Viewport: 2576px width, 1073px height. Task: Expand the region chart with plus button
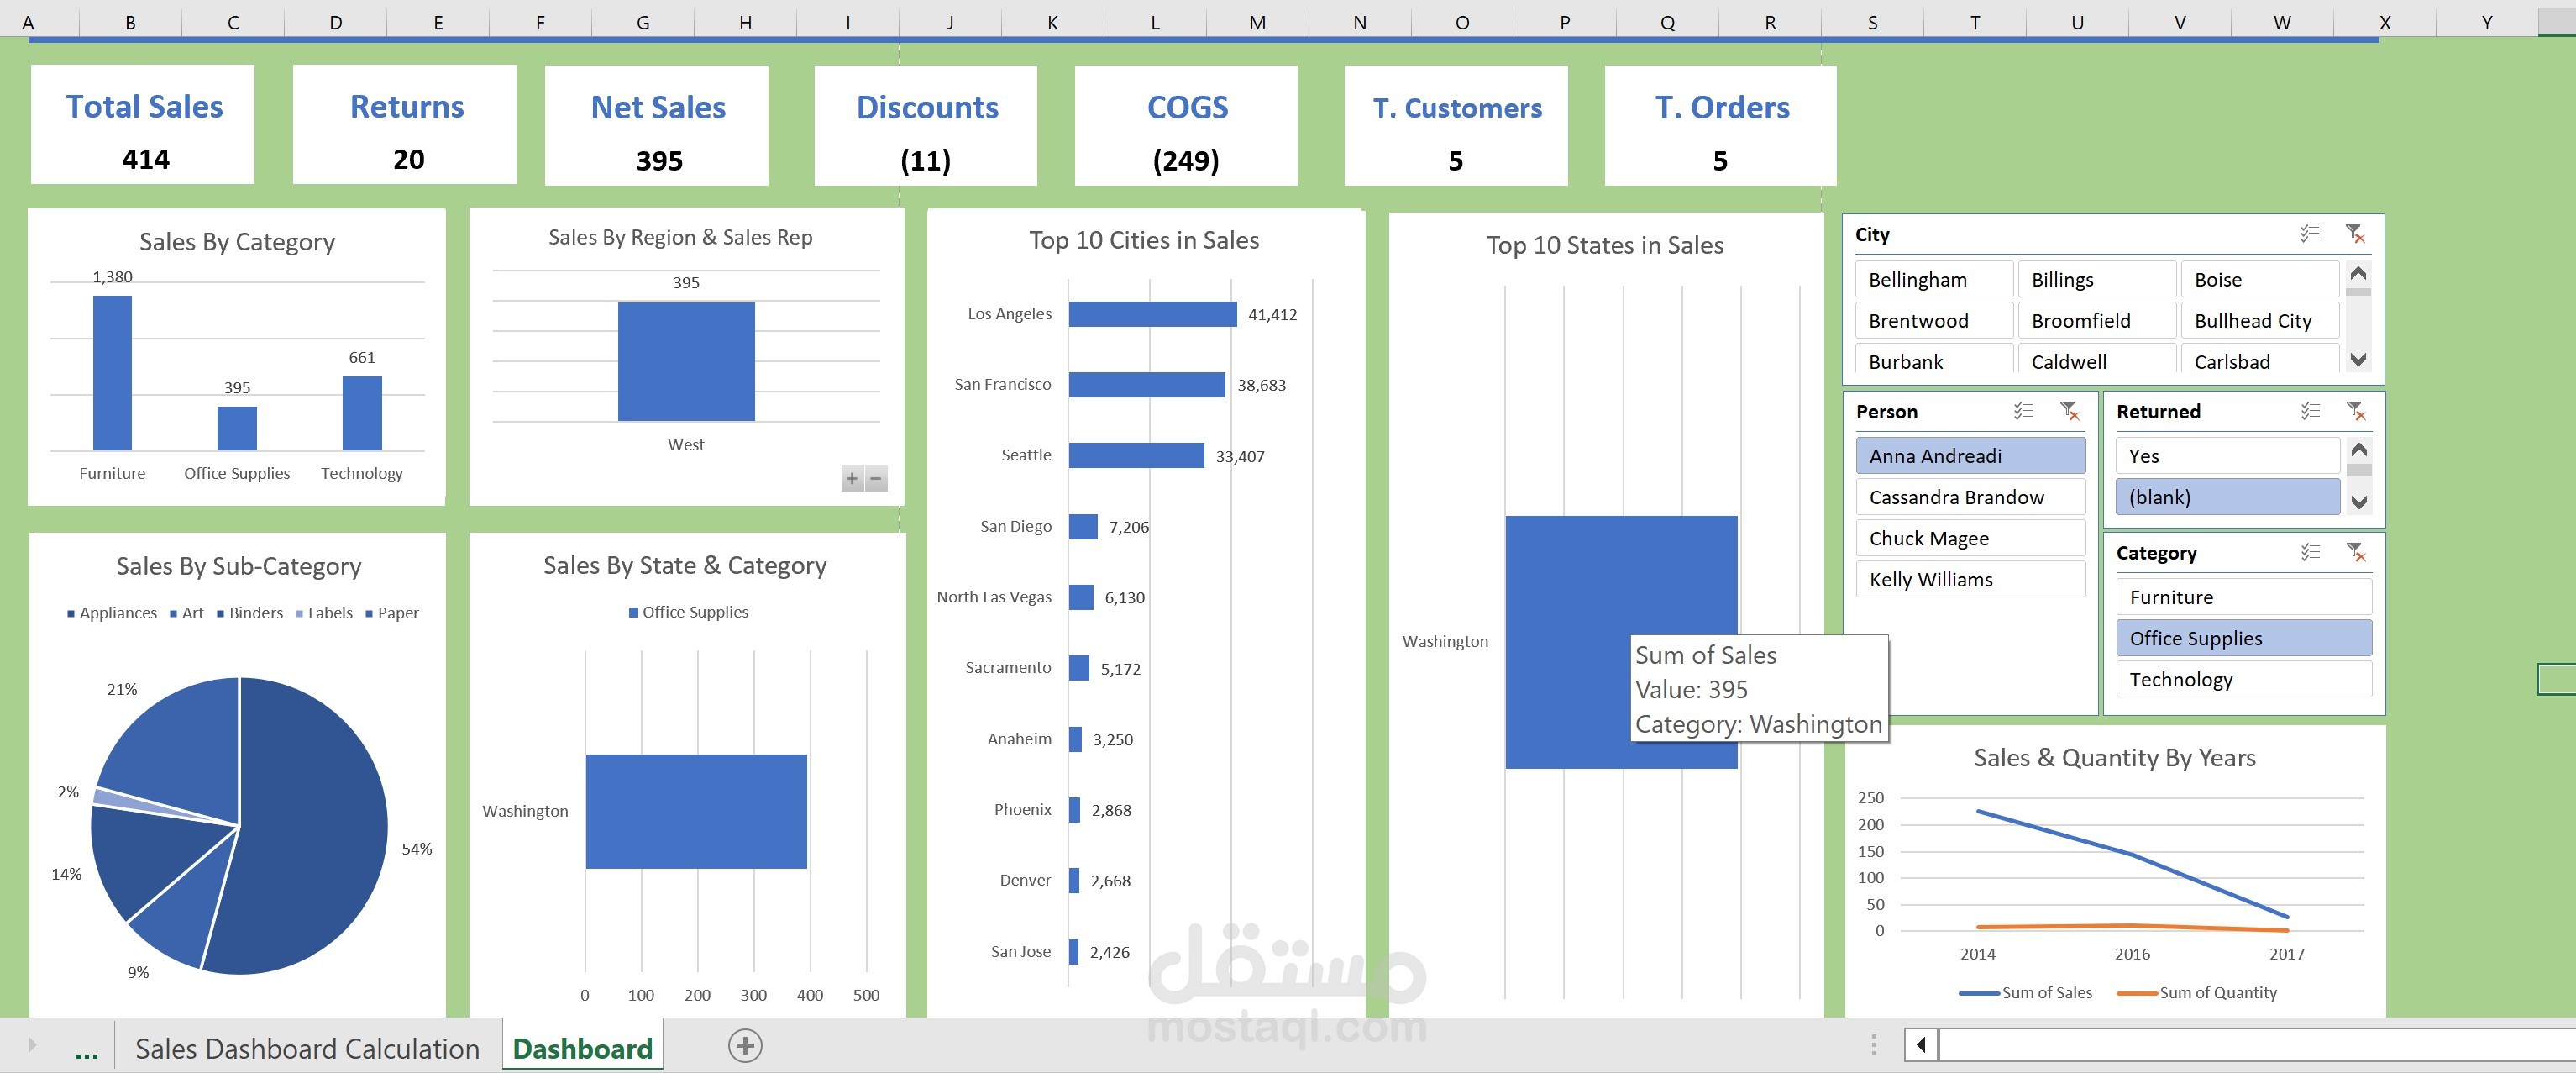852,479
